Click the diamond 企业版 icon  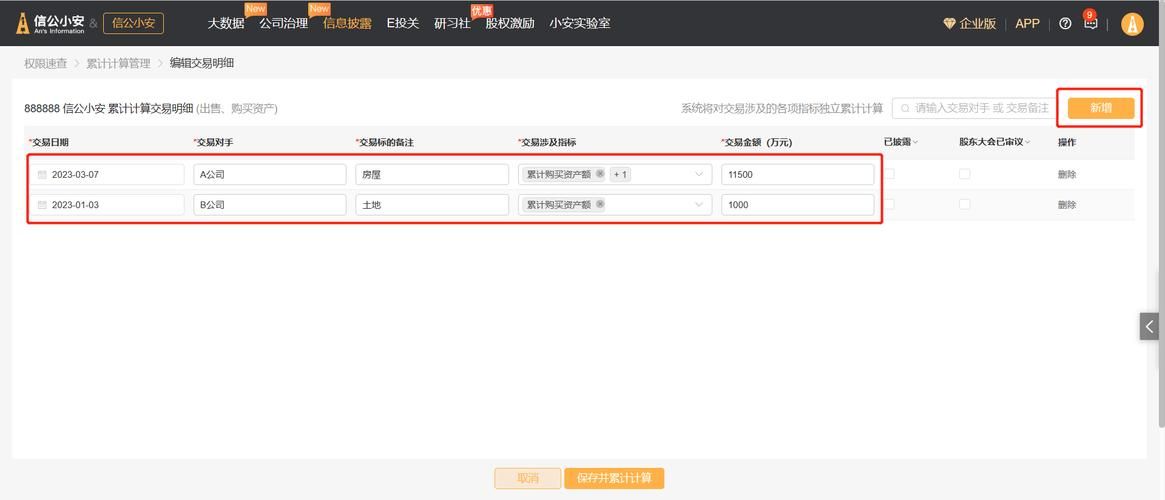[949, 24]
